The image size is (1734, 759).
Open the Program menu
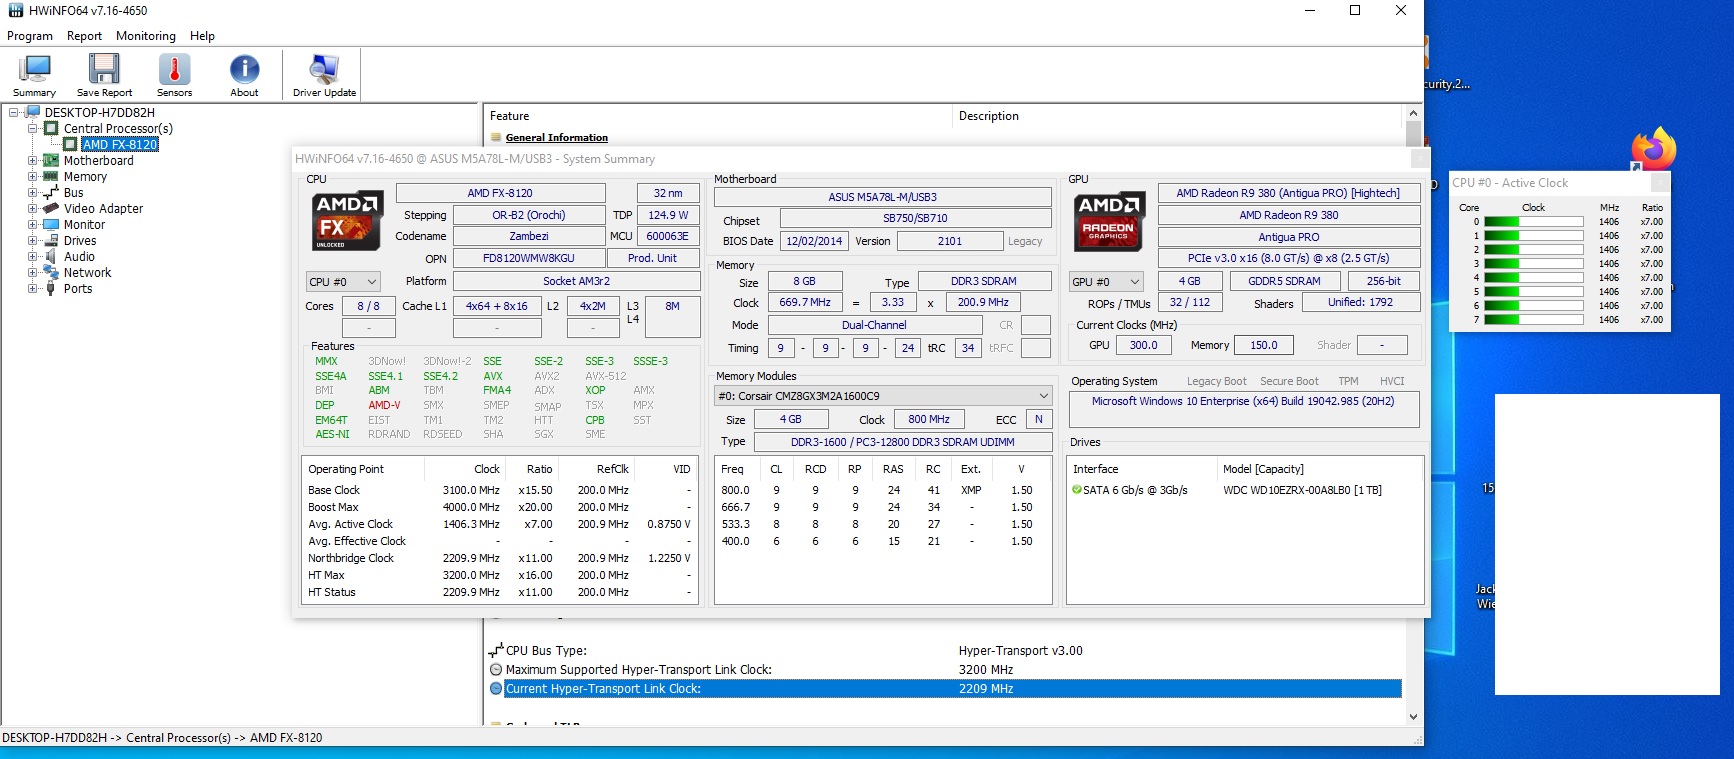point(30,36)
